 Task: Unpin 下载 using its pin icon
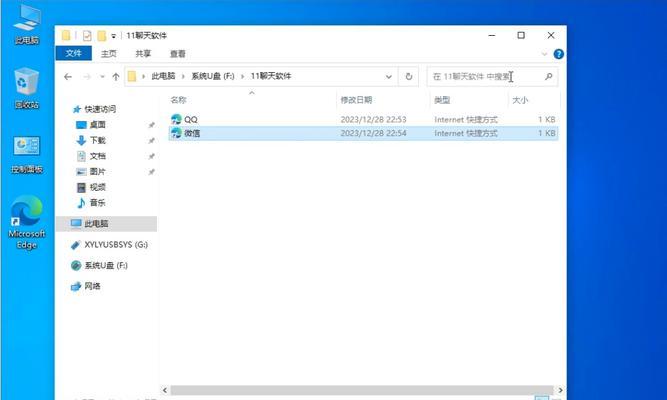pos(151,141)
